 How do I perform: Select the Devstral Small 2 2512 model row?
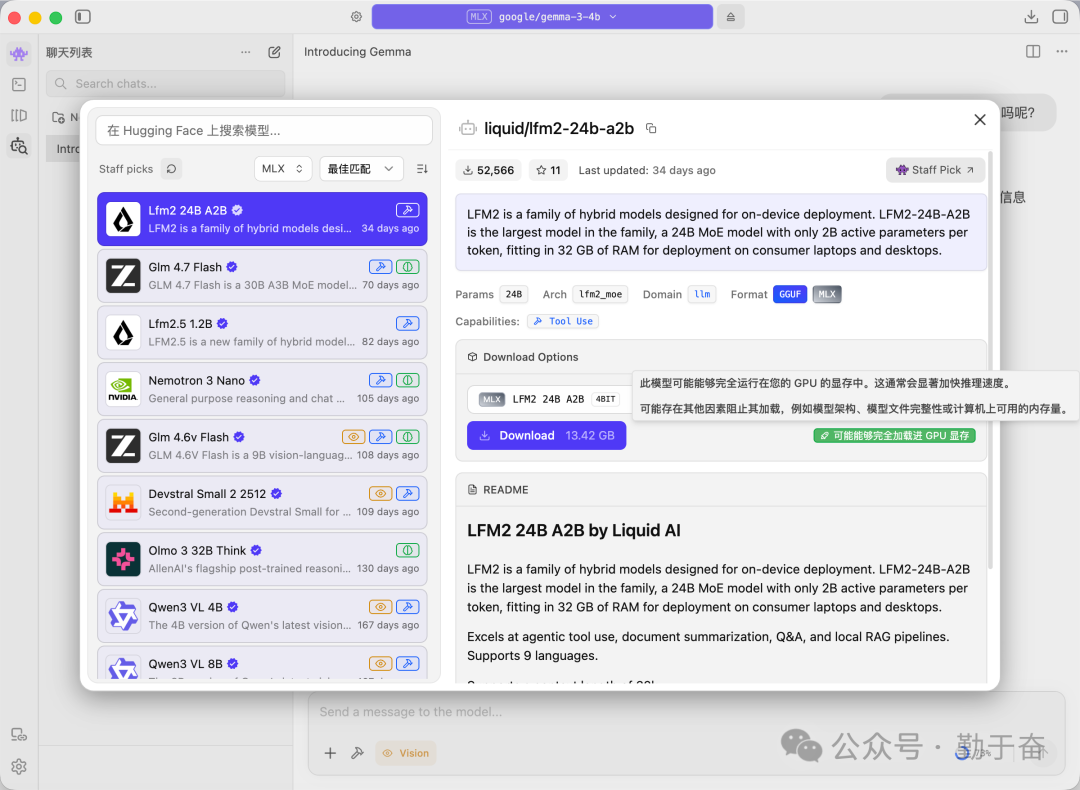pos(262,502)
